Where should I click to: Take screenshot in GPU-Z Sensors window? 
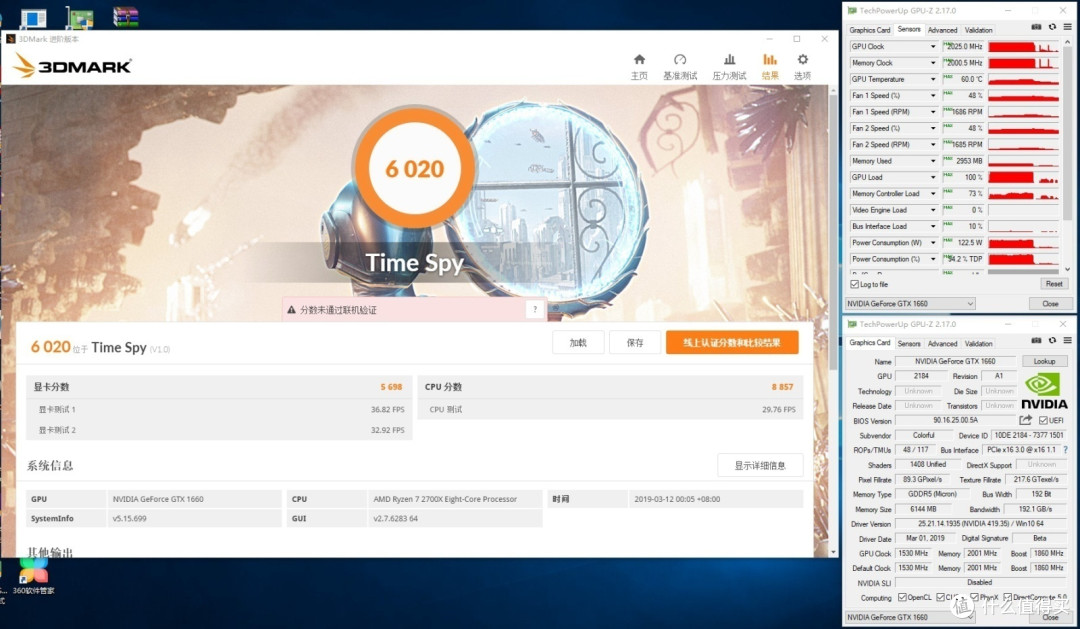pyautogui.click(x=1036, y=27)
